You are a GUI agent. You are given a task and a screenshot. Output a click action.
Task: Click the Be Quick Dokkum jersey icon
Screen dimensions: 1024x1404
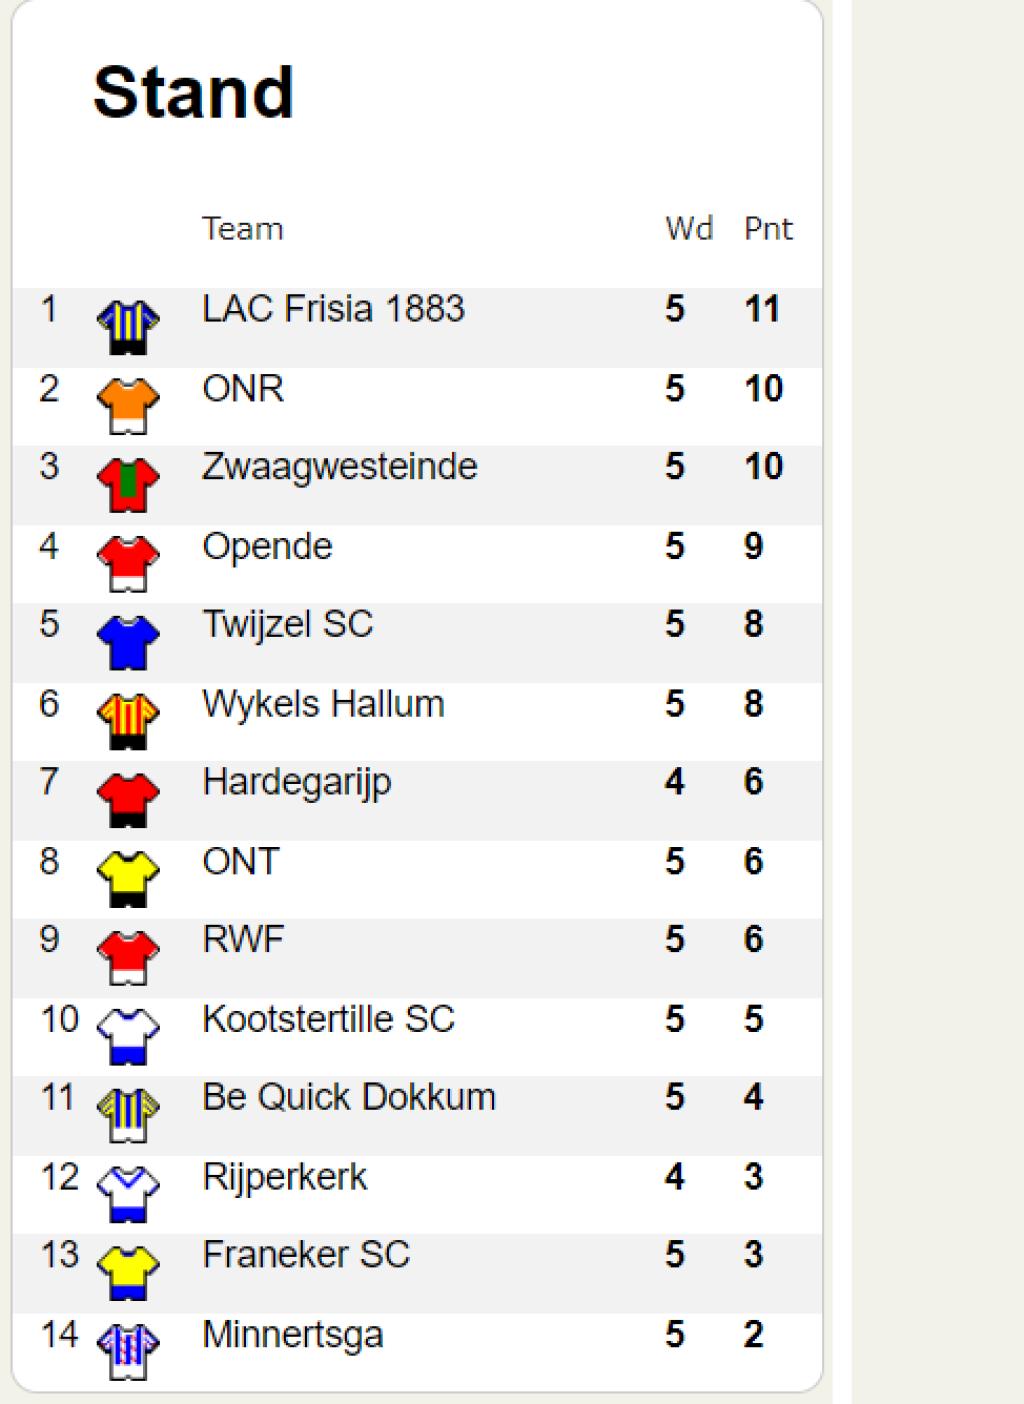[128, 1116]
